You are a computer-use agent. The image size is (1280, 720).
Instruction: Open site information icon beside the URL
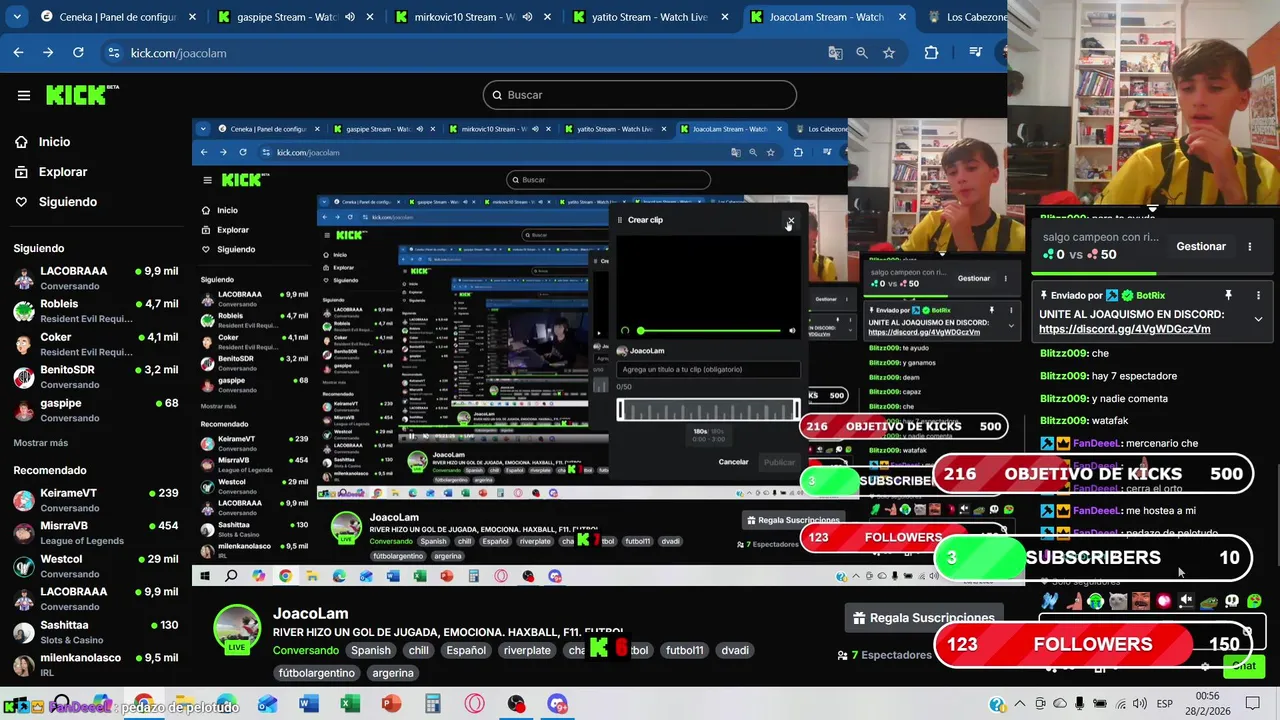113,53
